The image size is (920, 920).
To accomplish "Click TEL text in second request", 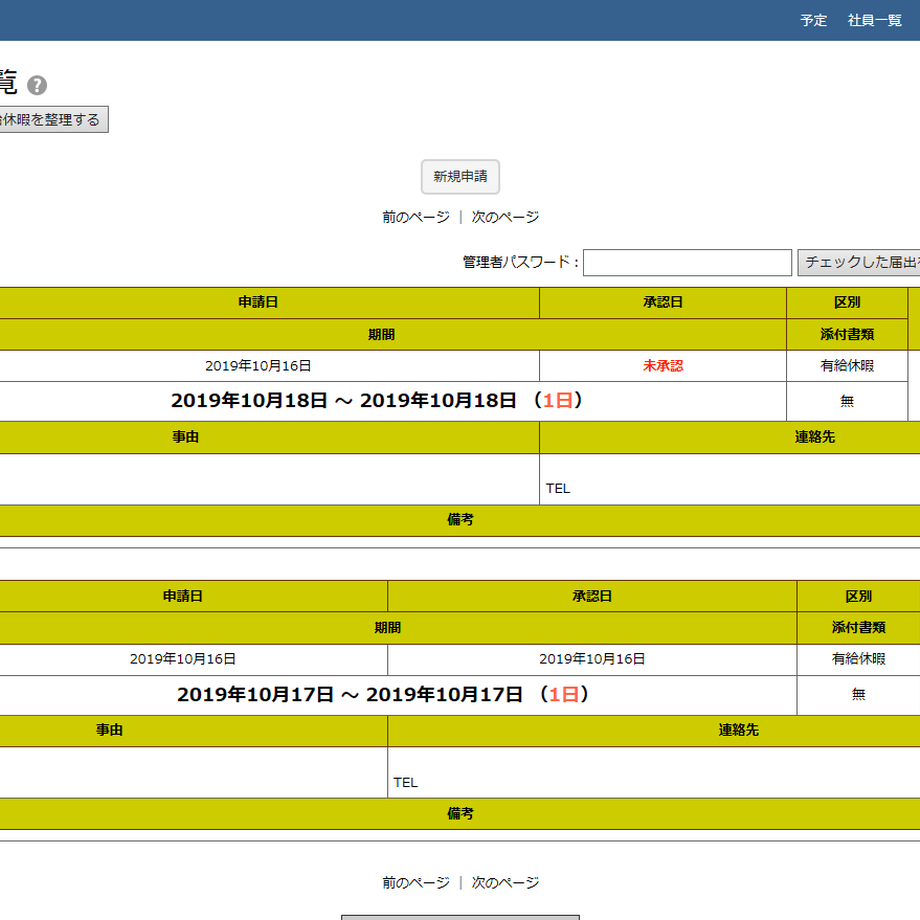I will click(x=405, y=783).
